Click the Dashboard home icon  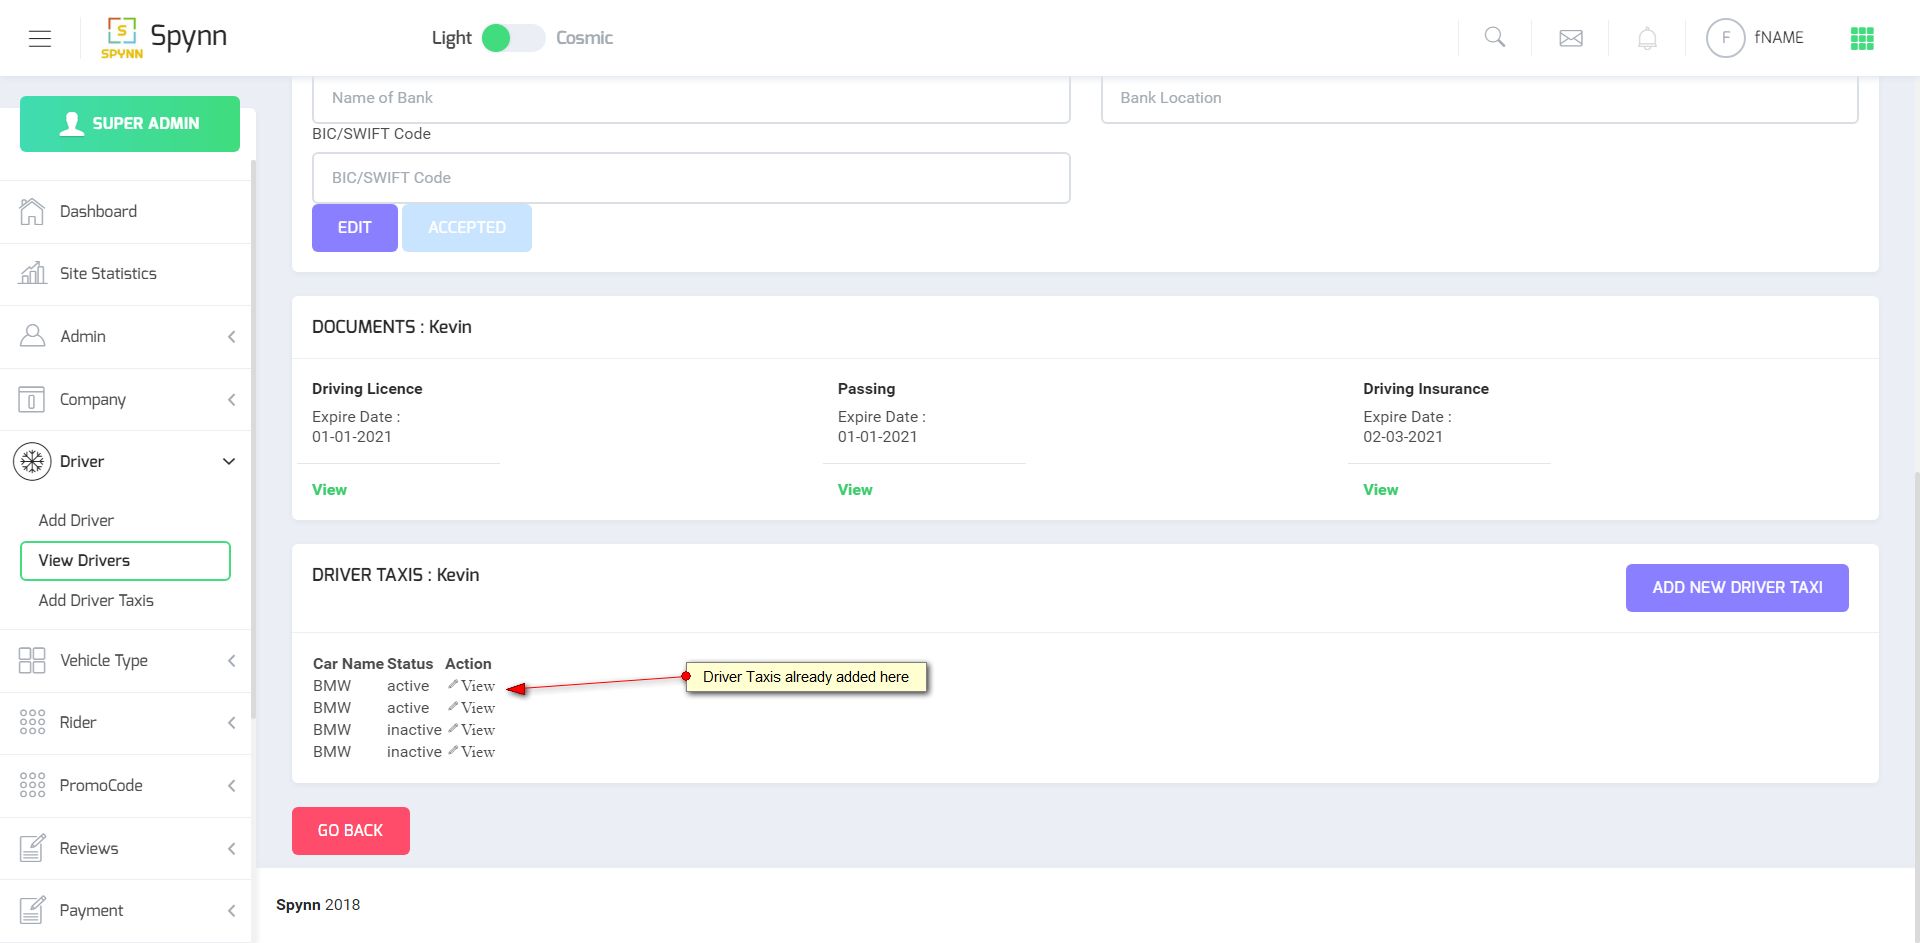(x=32, y=211)
